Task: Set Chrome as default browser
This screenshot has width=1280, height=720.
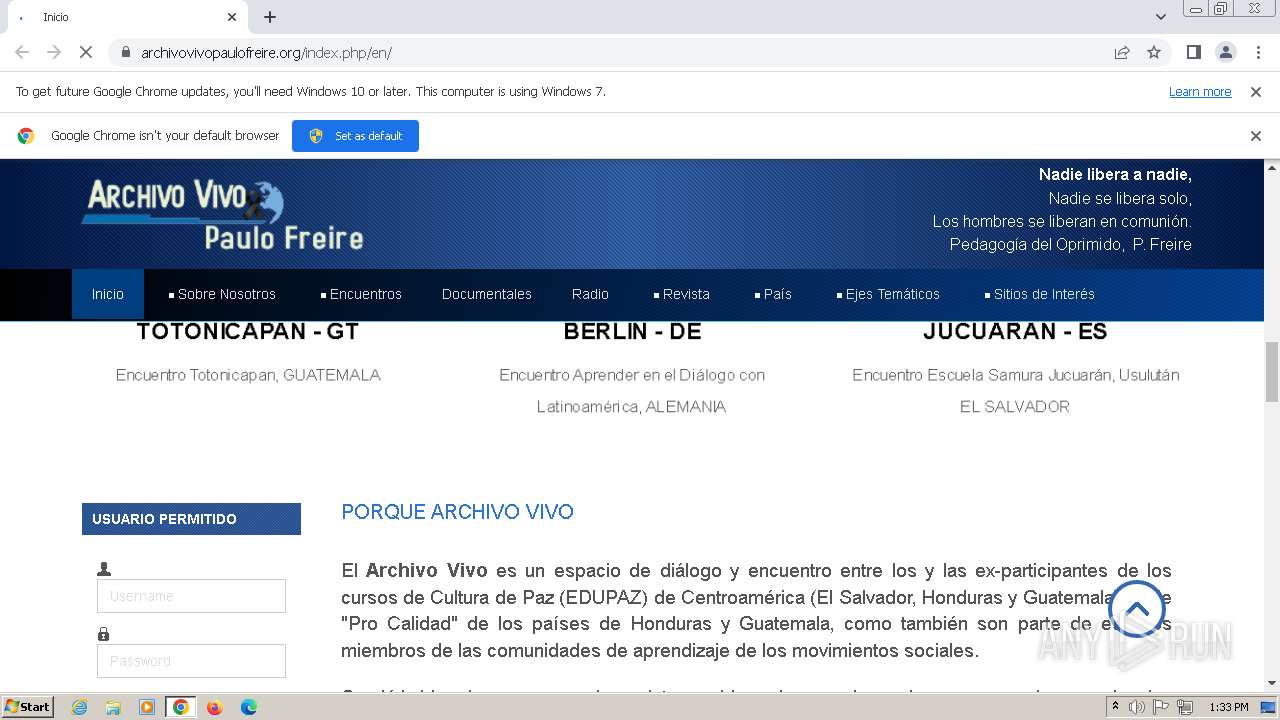Action: (355, 136)
